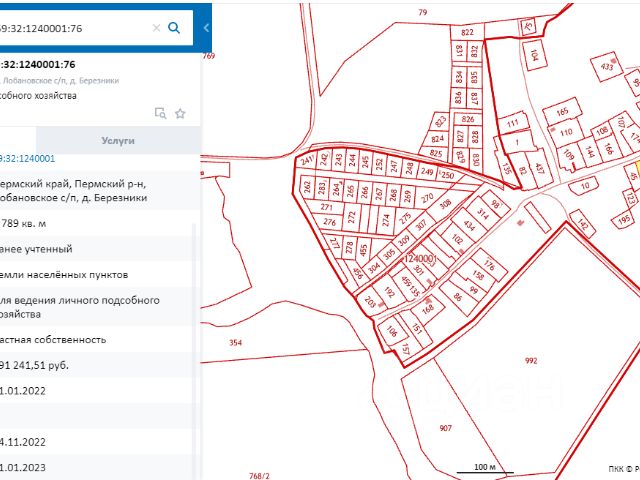Click into the cadastral number search field

[70, 28]
